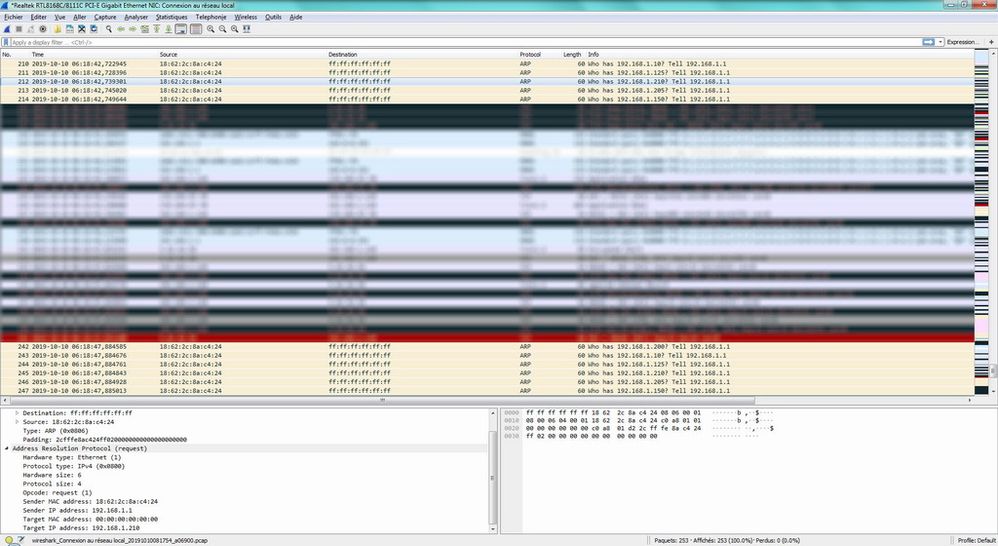Open the Capture menu
This screenshot has height=546, width=998.
coord(105,17)
